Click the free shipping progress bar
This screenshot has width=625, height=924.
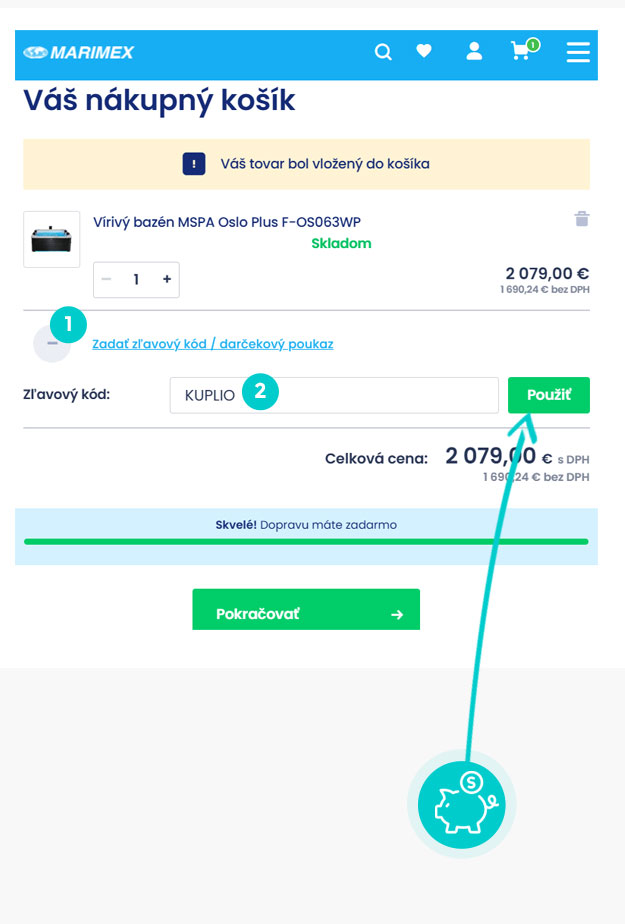[x=306, y=541]
